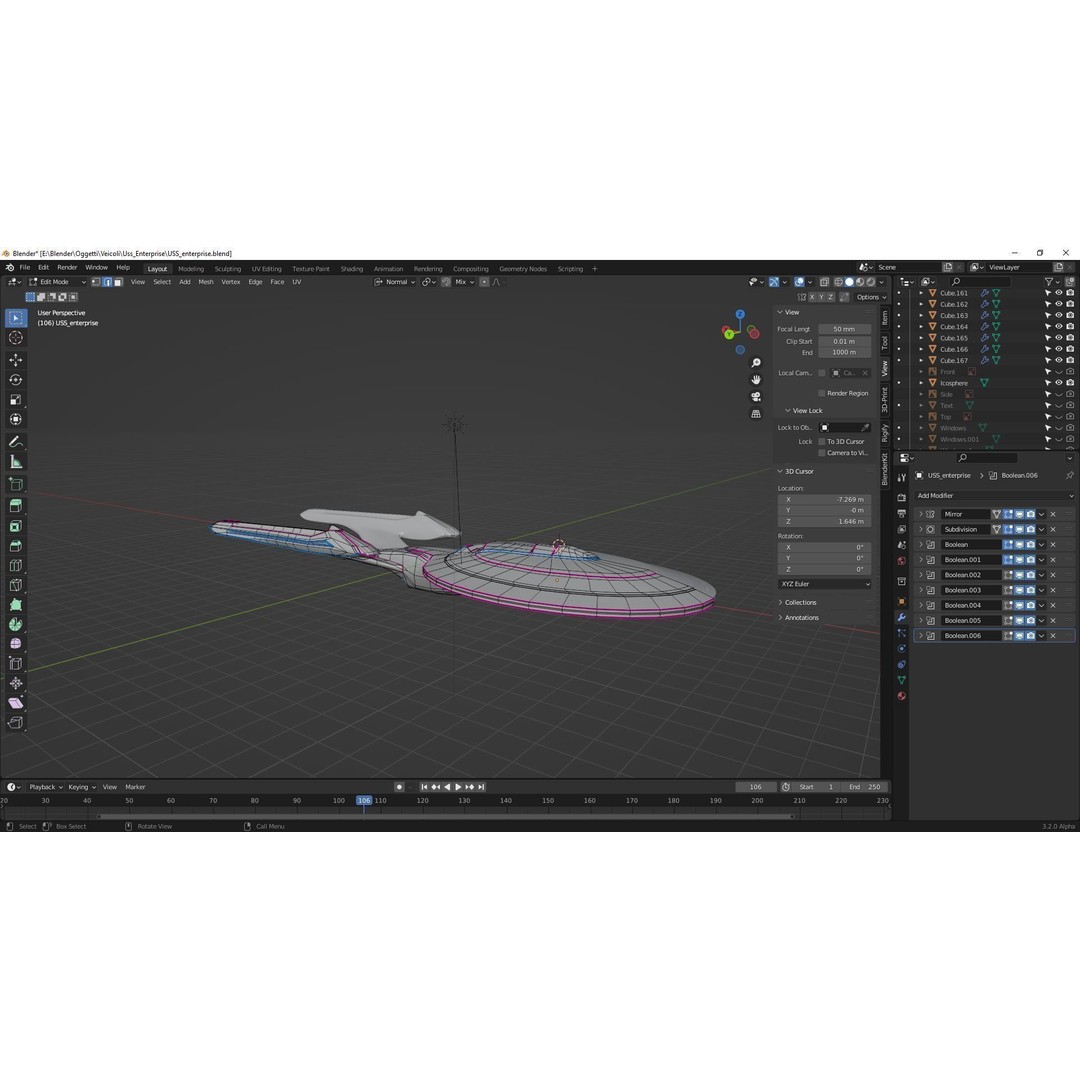Switch perspective/orthographic grid icon
The height and width of the screenshot is (1080, 1080).
[756, 414]
